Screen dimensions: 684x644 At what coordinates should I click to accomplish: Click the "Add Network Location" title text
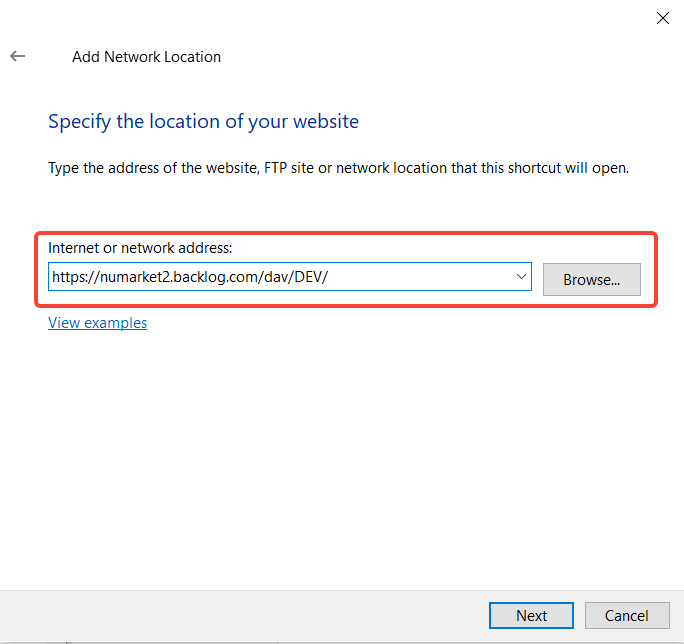[x=146, y=57]
